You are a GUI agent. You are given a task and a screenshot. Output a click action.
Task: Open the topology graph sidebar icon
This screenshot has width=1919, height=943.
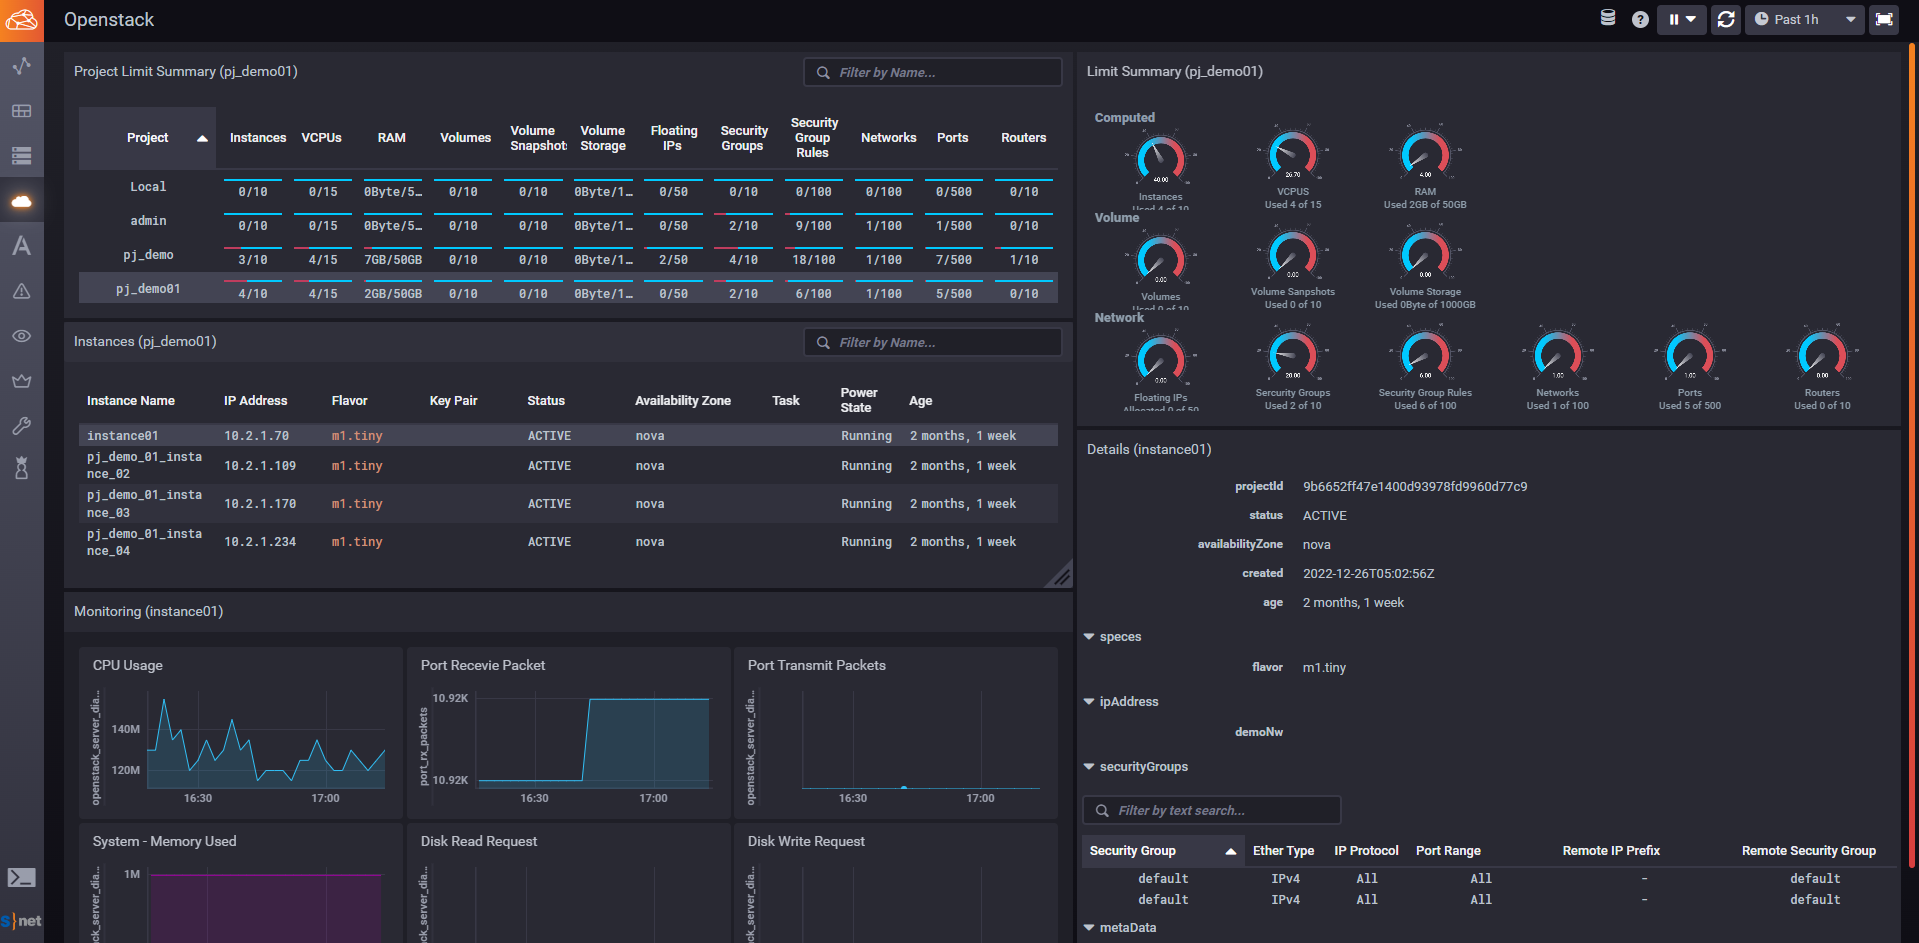pyautogui.click(x=22, y=66)
